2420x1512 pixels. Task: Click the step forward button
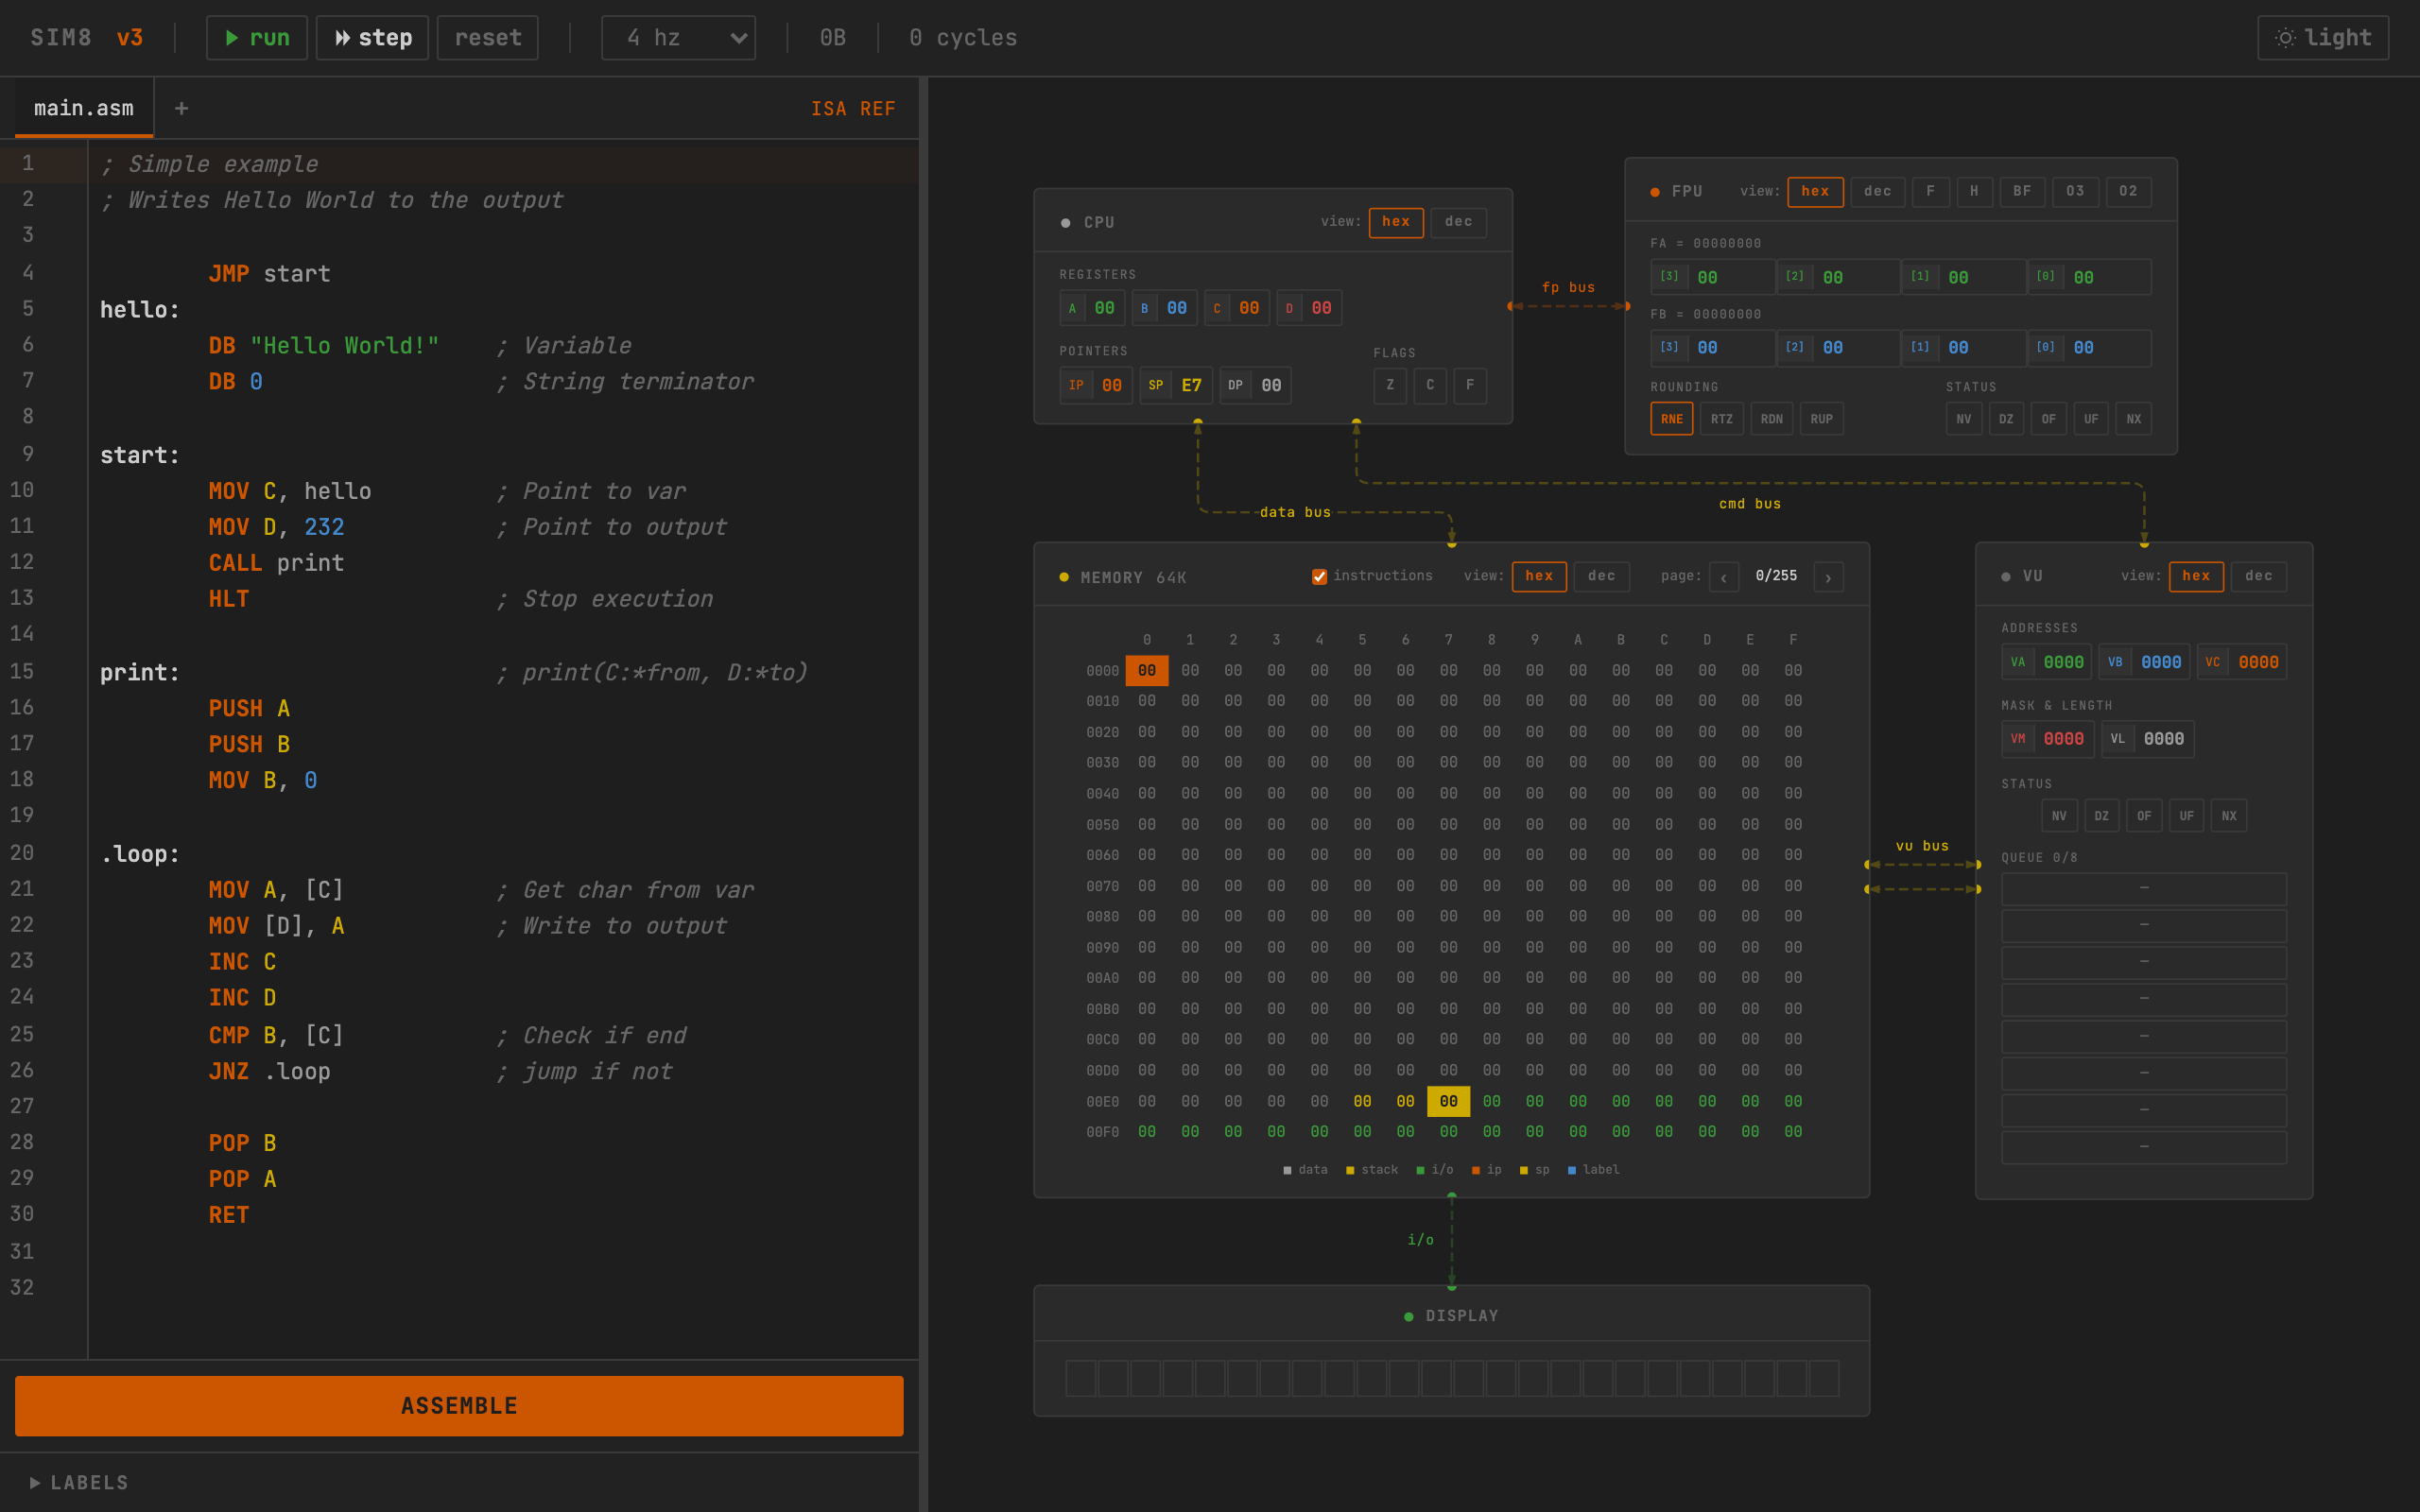(372, 38)
